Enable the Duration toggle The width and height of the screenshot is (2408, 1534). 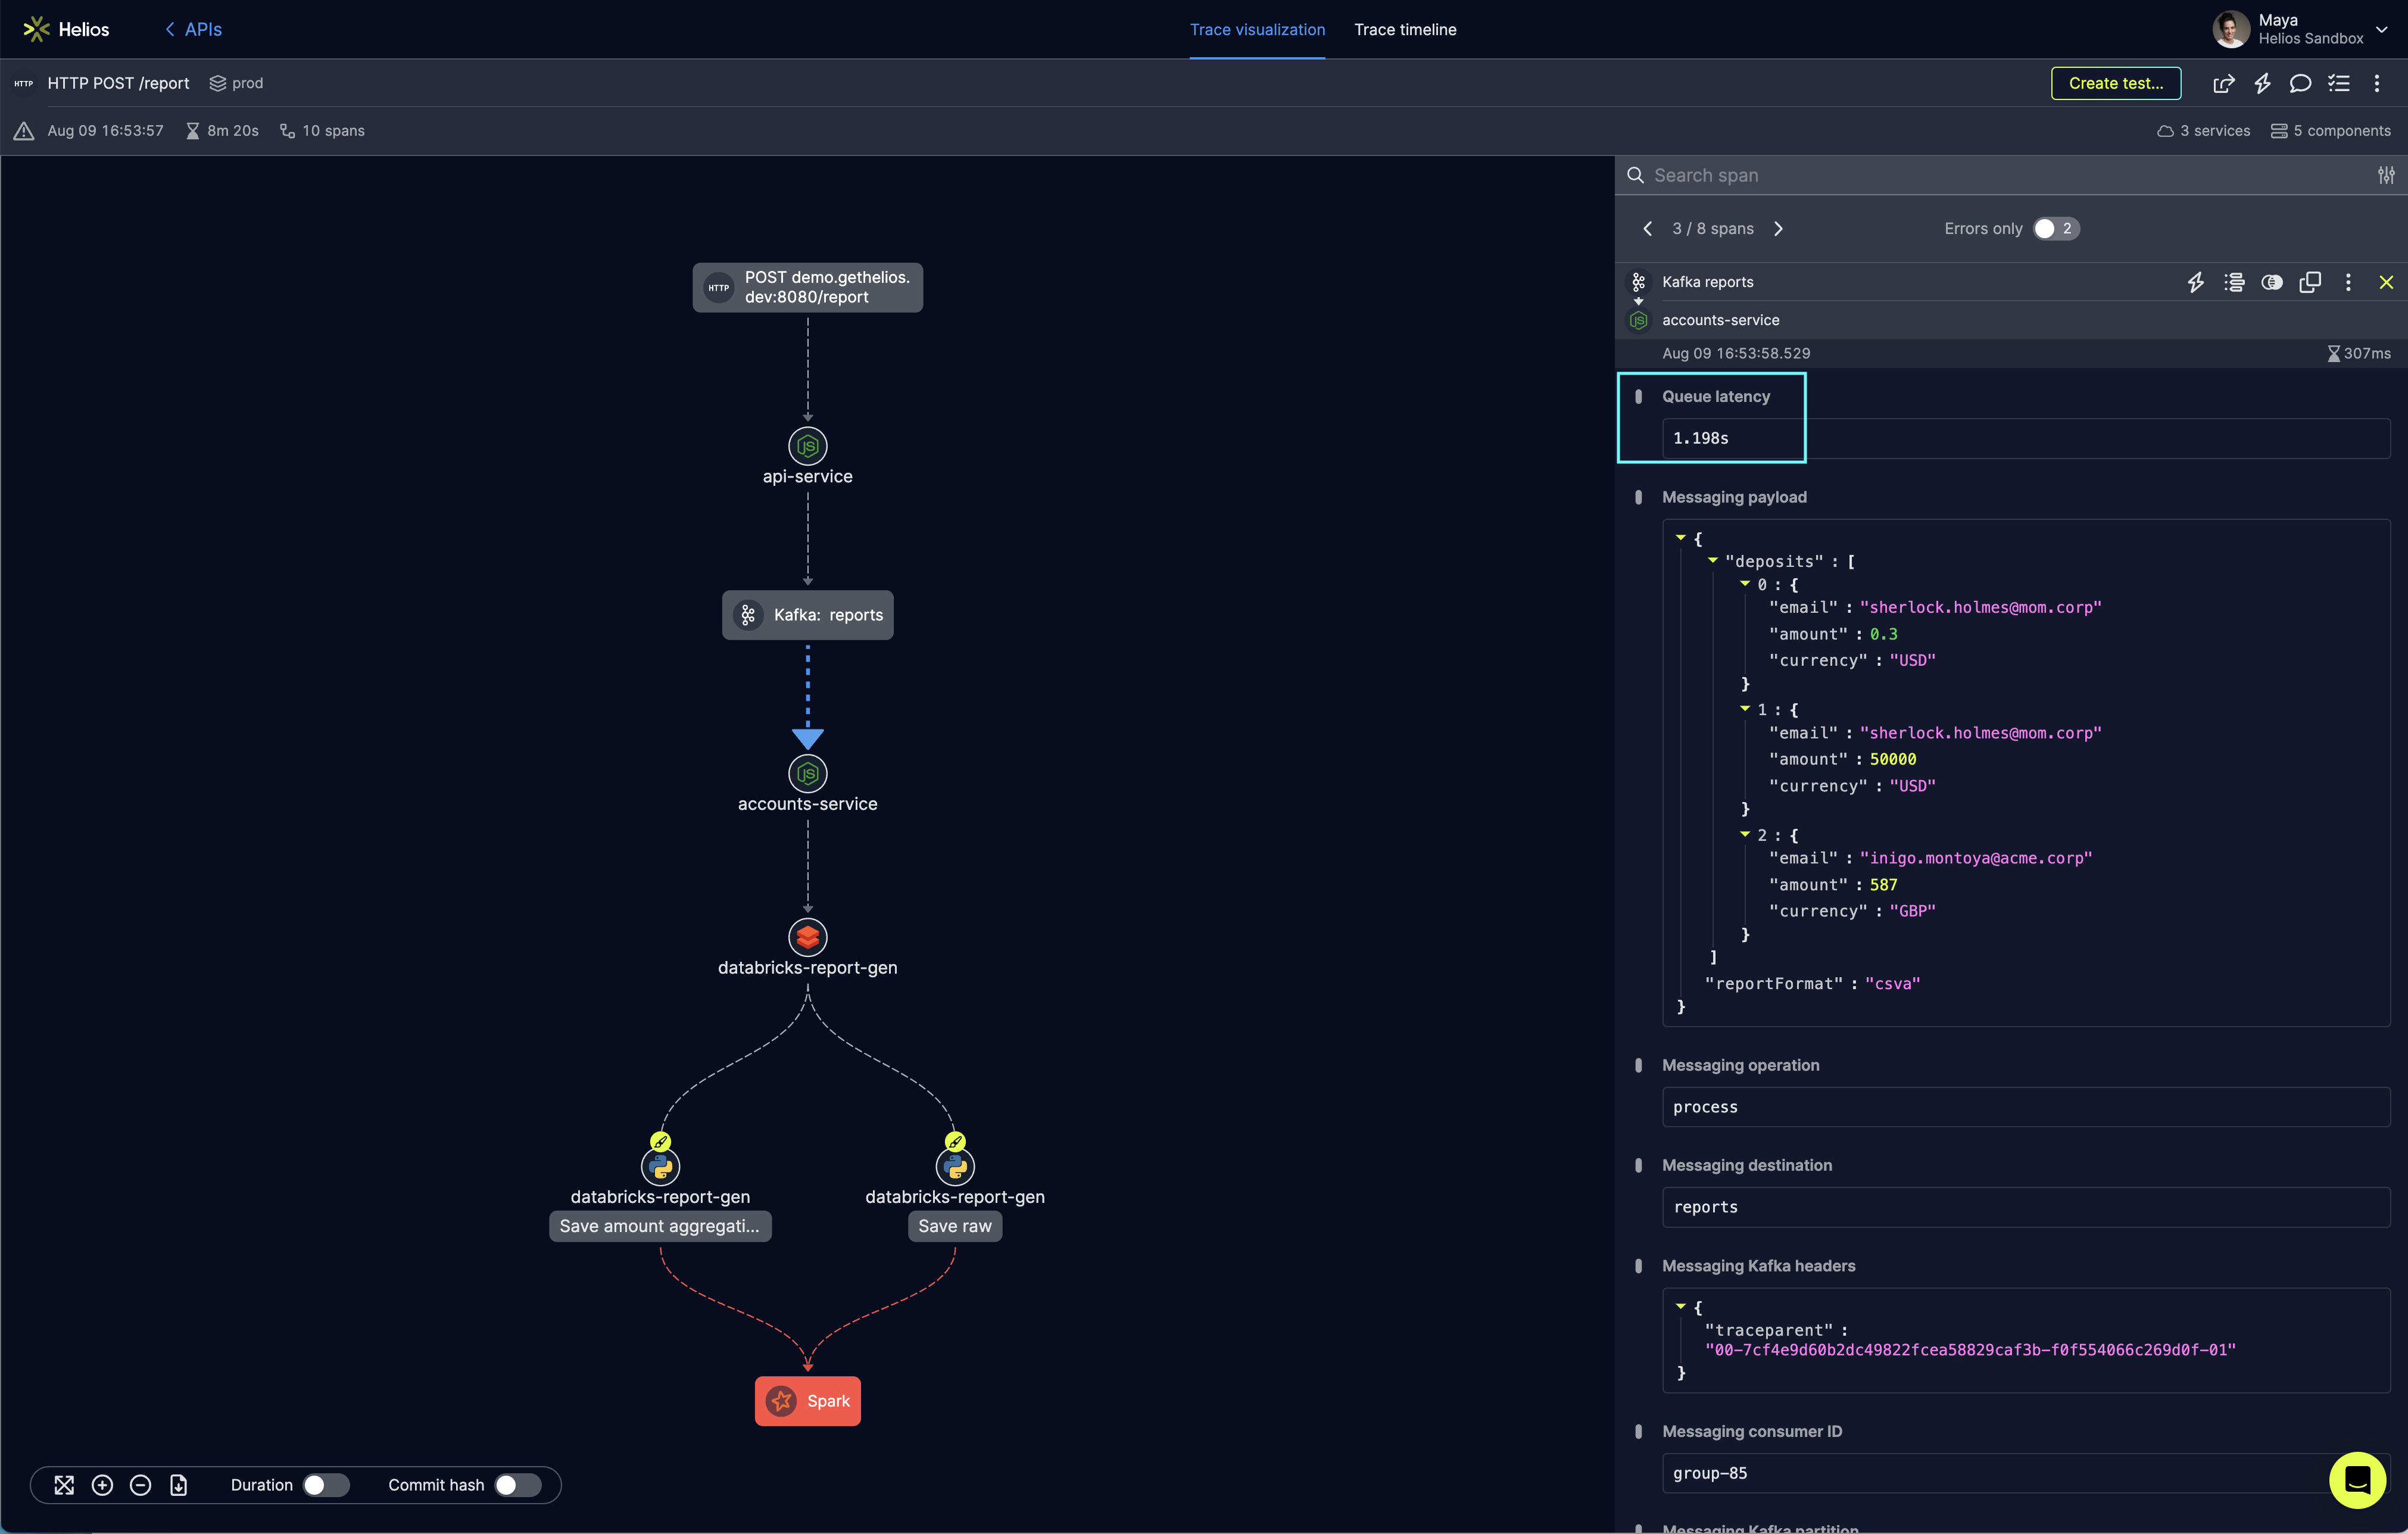click(x=326, y=1485)
